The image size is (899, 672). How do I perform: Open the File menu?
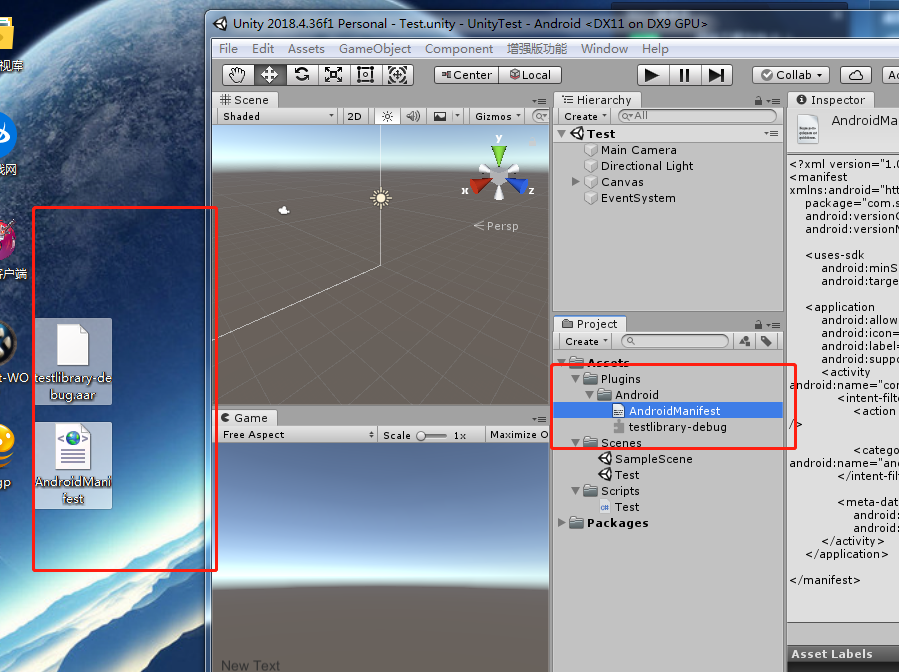(x=228, y=49)
